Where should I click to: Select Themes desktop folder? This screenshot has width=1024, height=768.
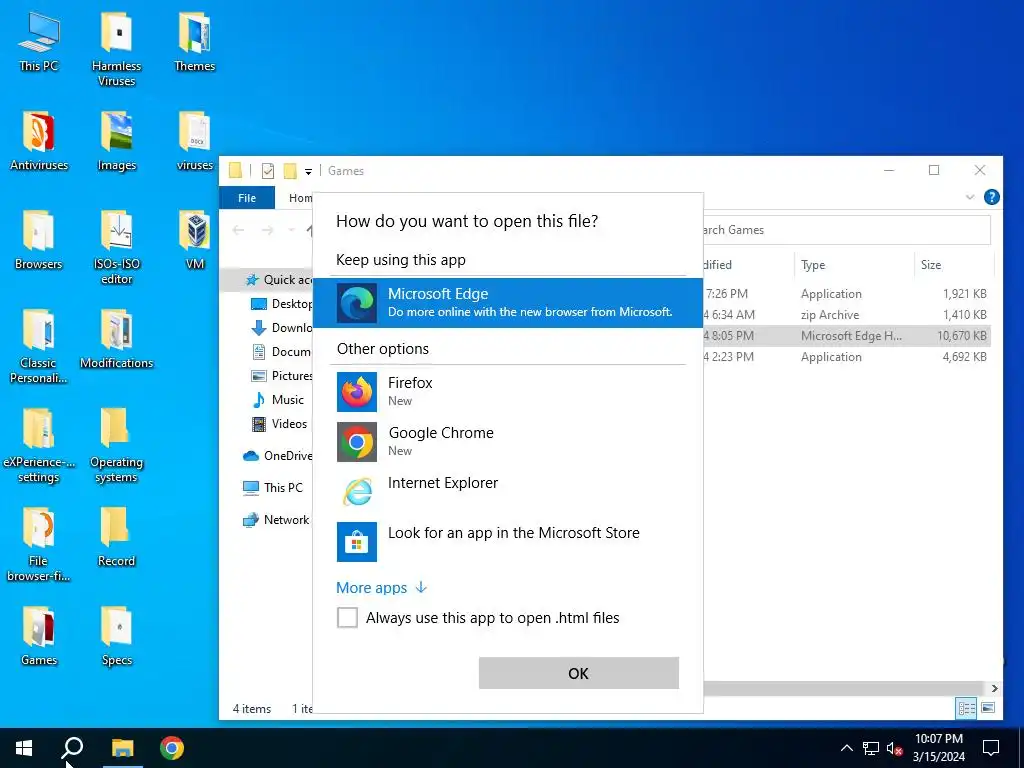(x=195, y=42)
